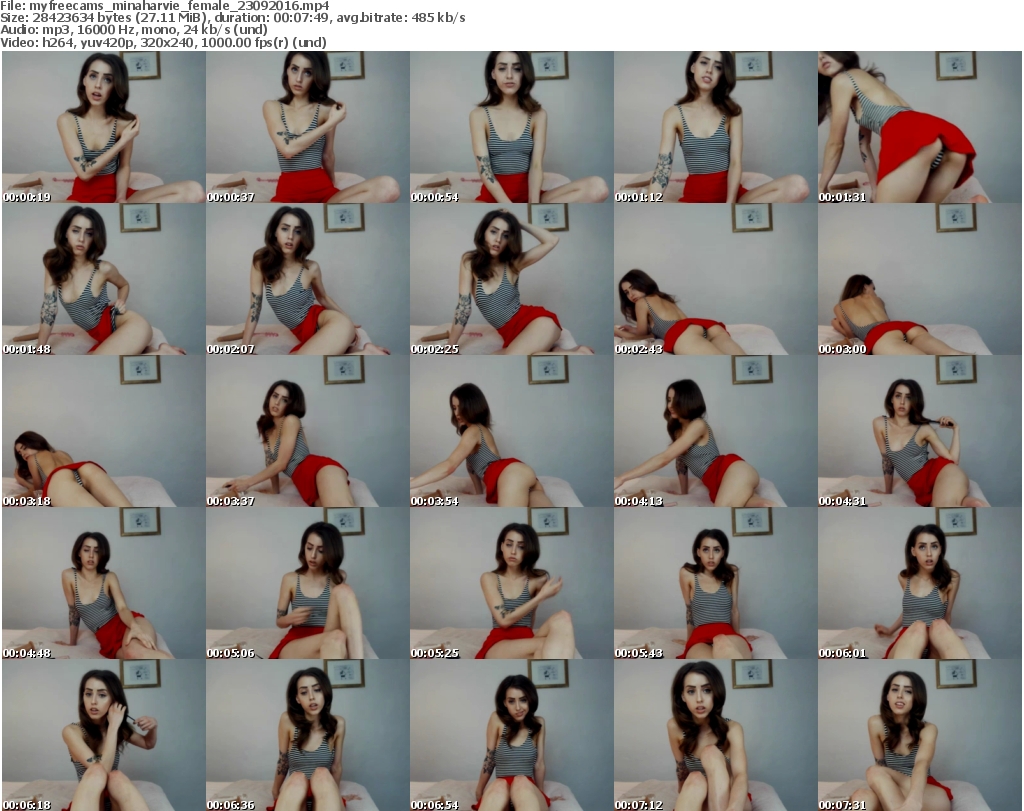This screenshot has height=811, width=1024.
Task: Pick the frame at 00:04:31
Action: 920,432
